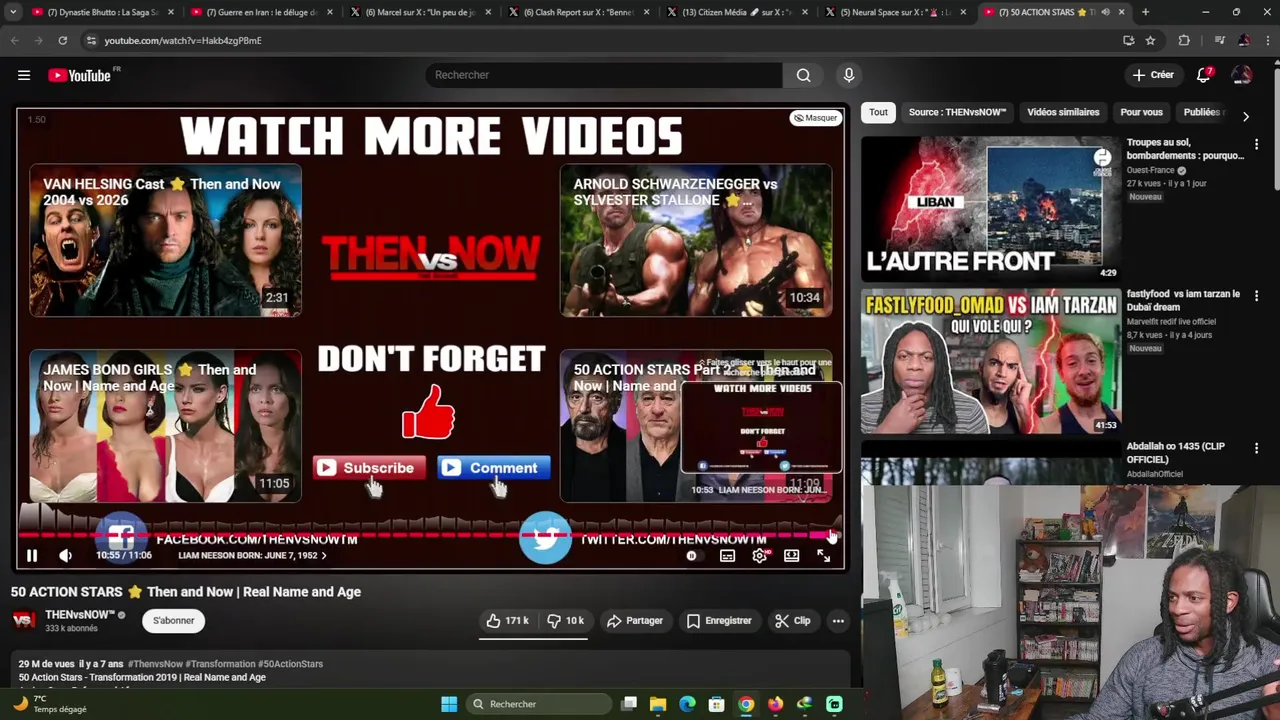
Task: Click the Ouest-France channel name
Action: coord(1150,170)
